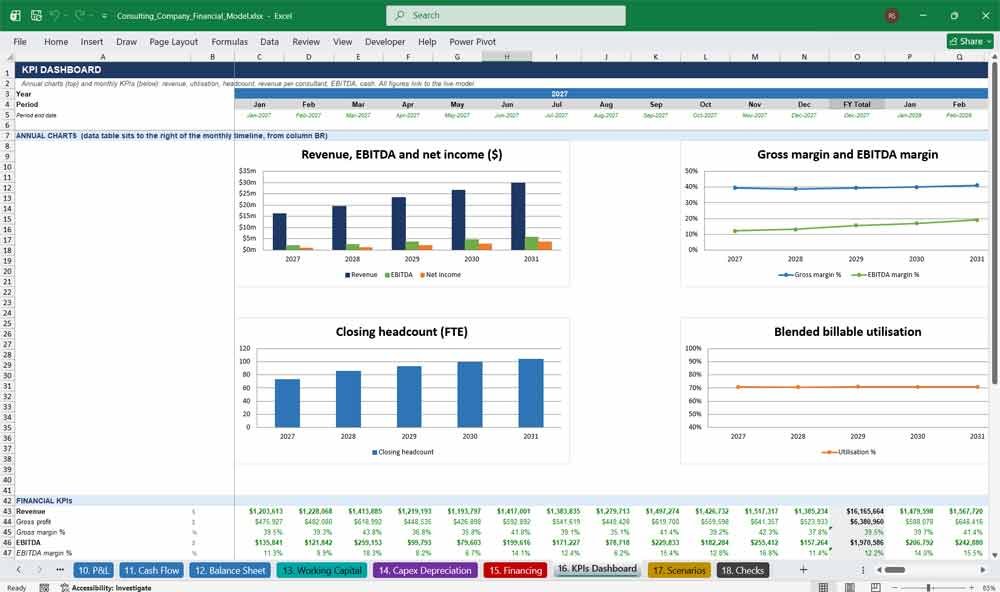Open the Formulas ribbon tab
1000x592 pixels.
[230, 41]
